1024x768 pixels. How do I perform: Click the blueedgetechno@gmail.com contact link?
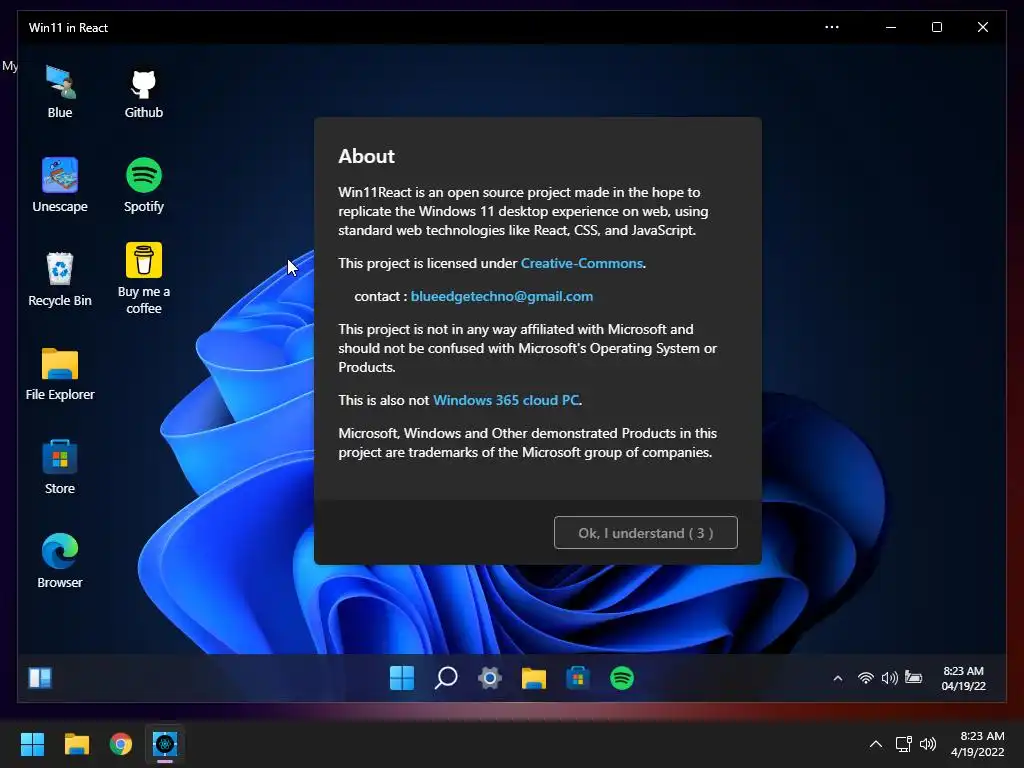502,296
